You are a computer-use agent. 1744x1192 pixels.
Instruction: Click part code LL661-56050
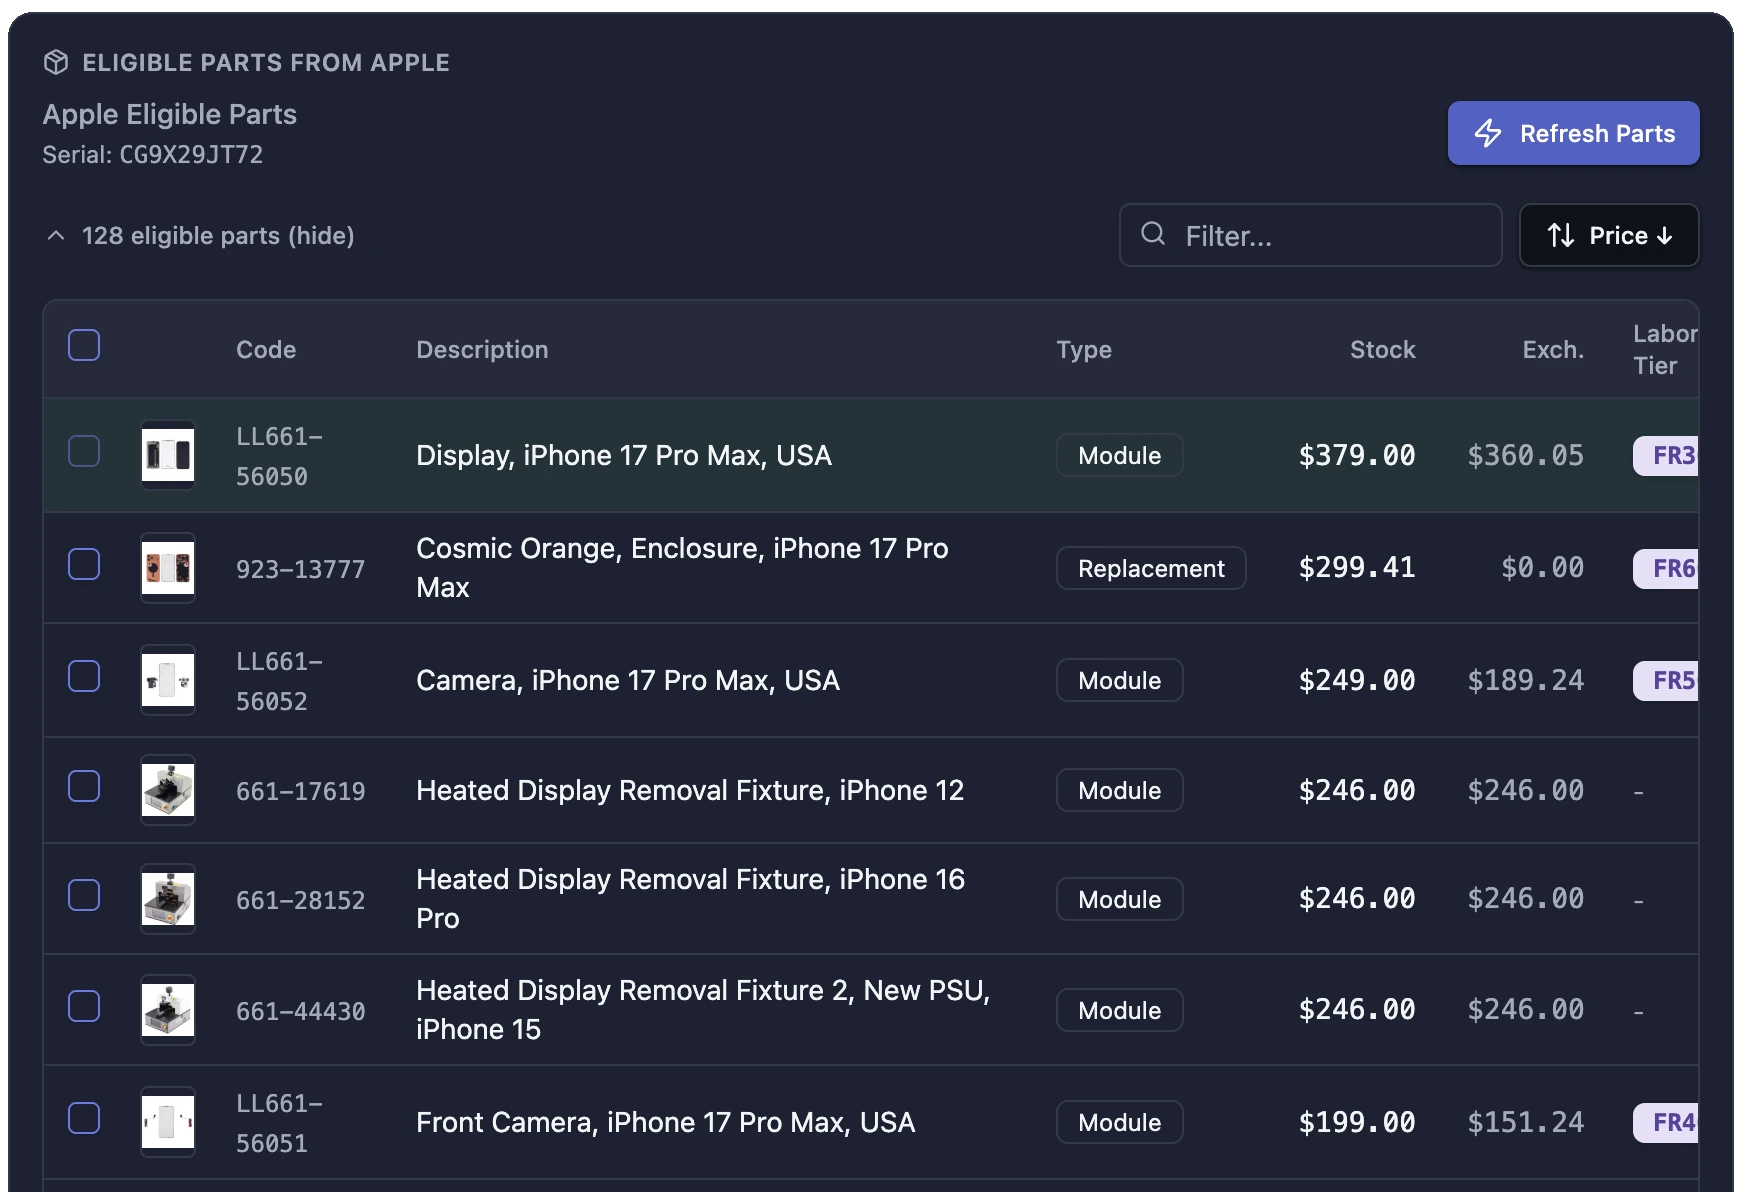point(279,456)
